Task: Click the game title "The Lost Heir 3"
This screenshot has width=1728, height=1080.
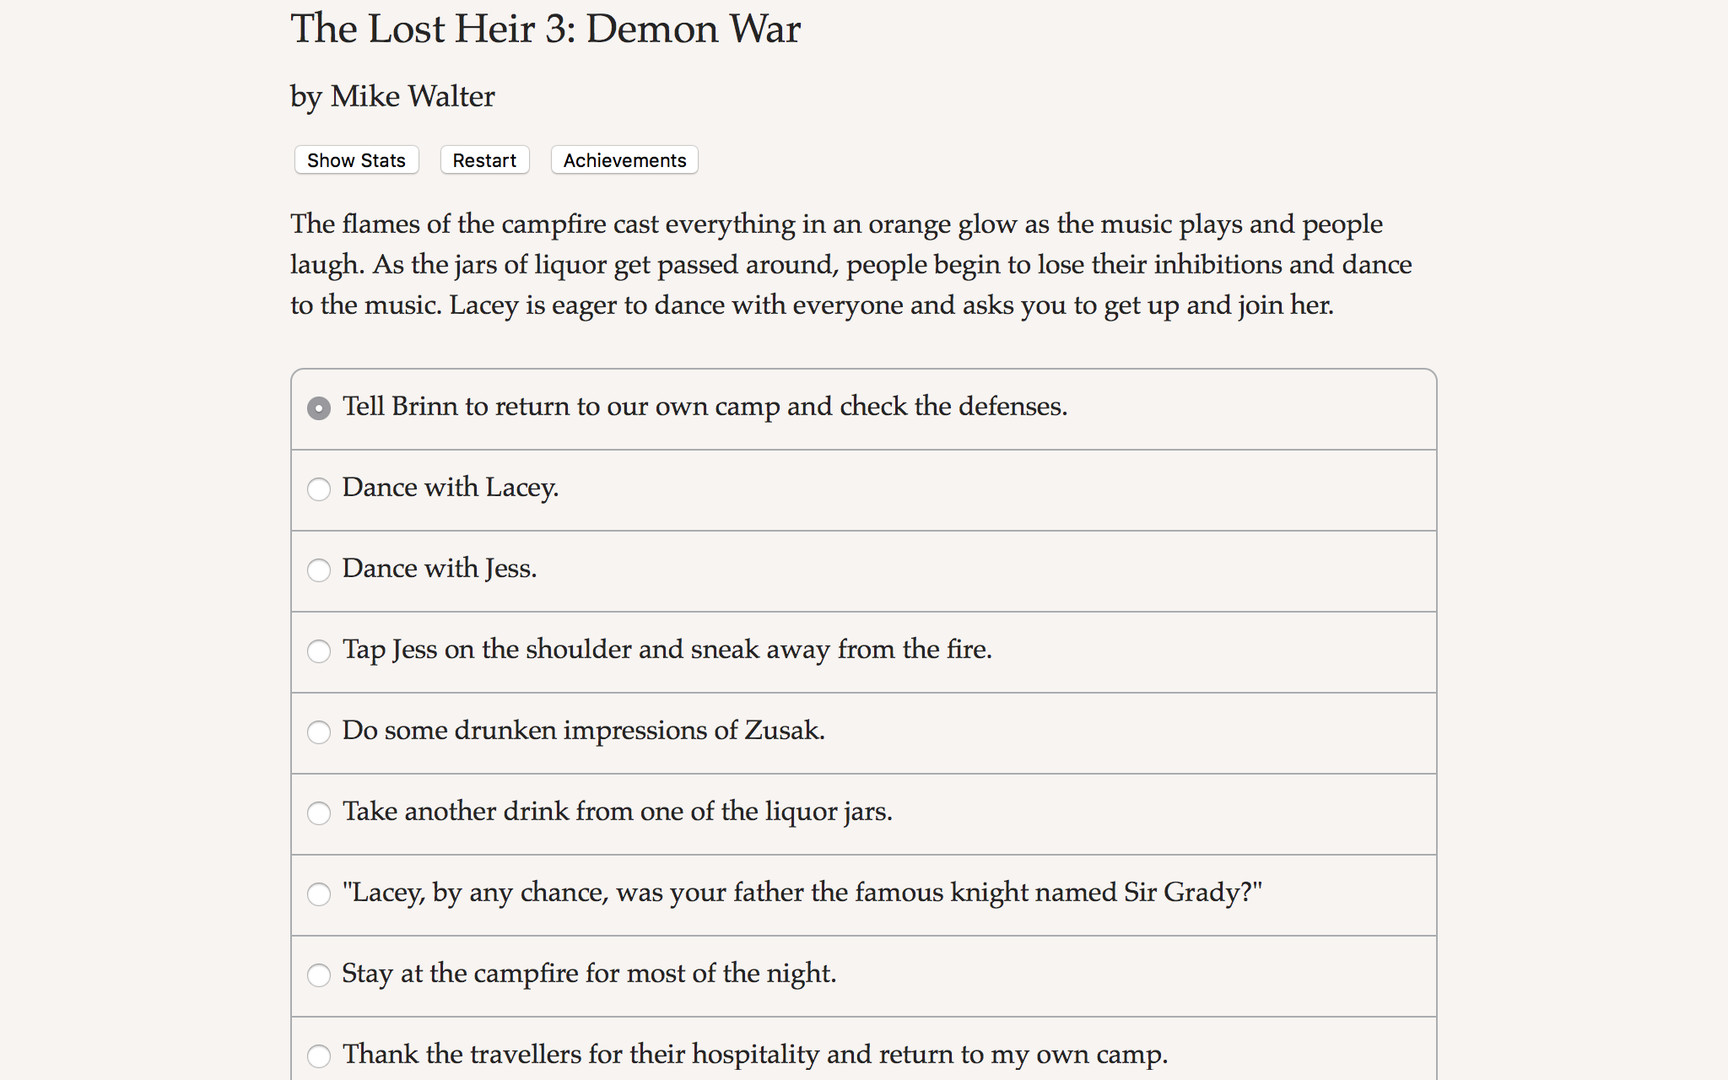Action: click(x=545, y=30)
